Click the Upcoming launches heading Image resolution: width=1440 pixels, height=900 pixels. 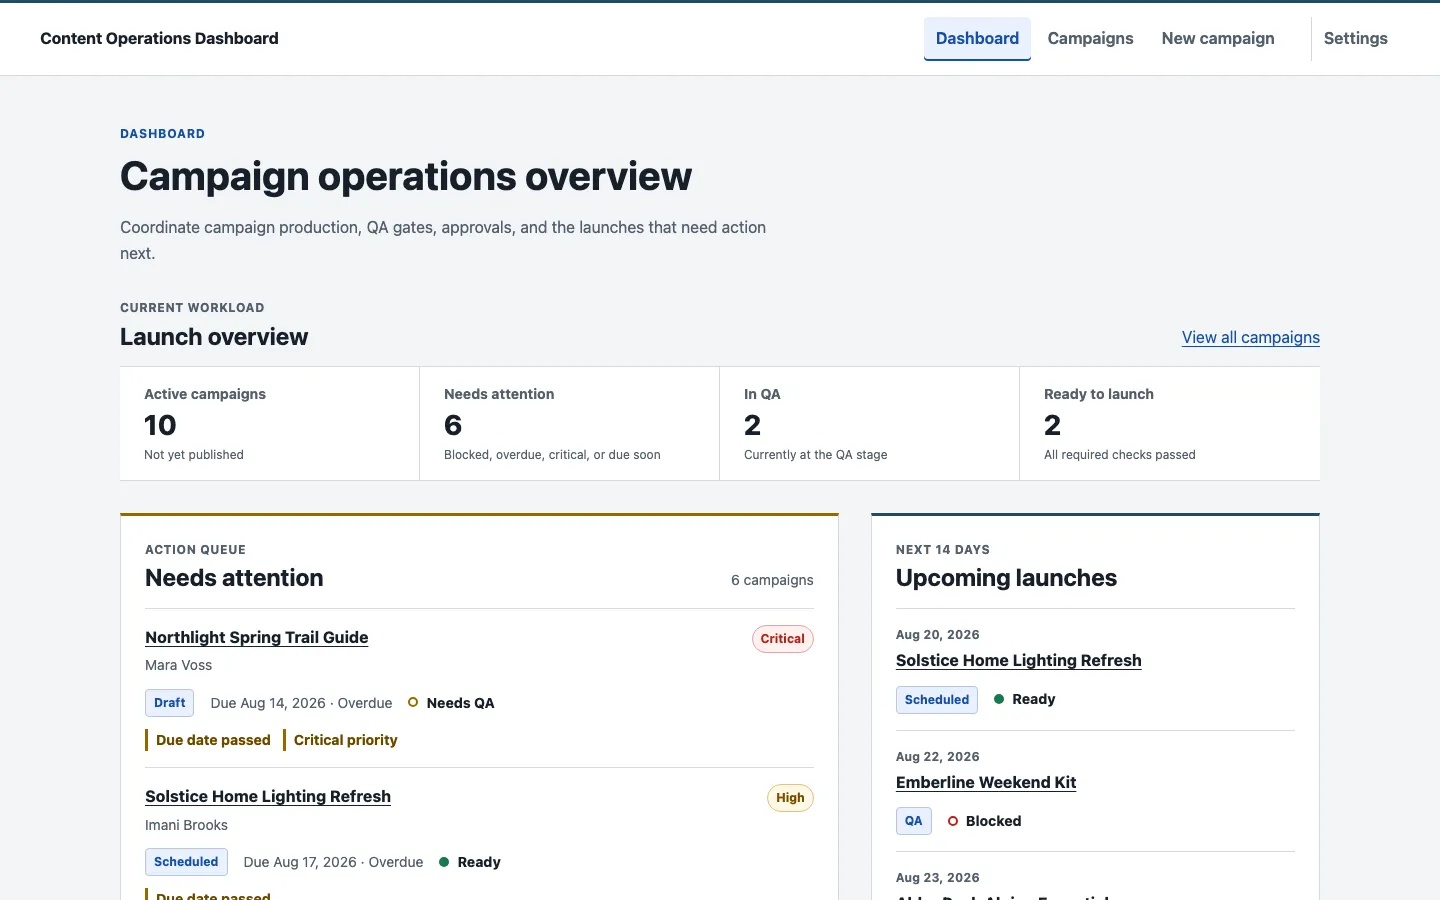pyautogui.click(x=1006, y=578)
